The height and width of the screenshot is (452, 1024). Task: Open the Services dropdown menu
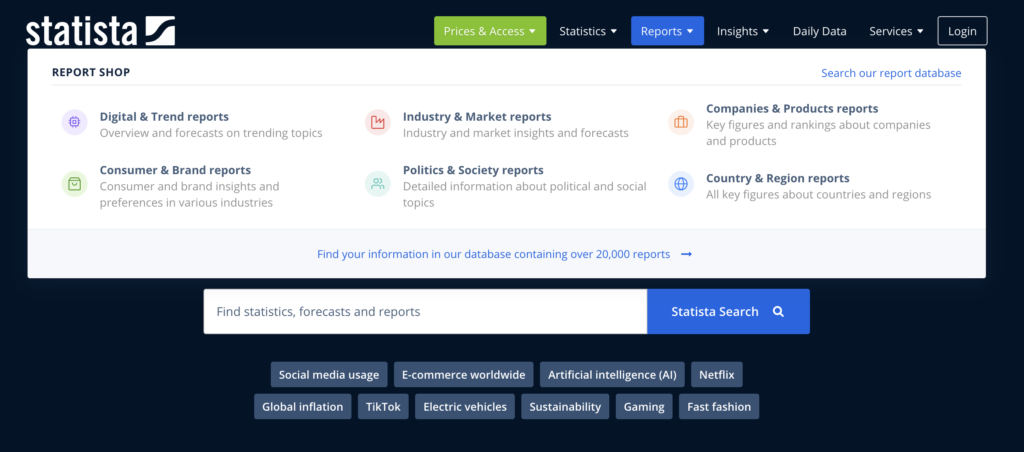[896, 31]
